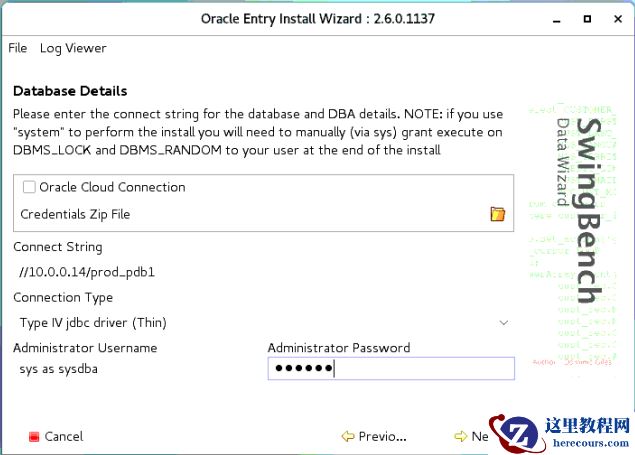Cancel the install wizard
This screenshot has height=455, width=635.
56,436
